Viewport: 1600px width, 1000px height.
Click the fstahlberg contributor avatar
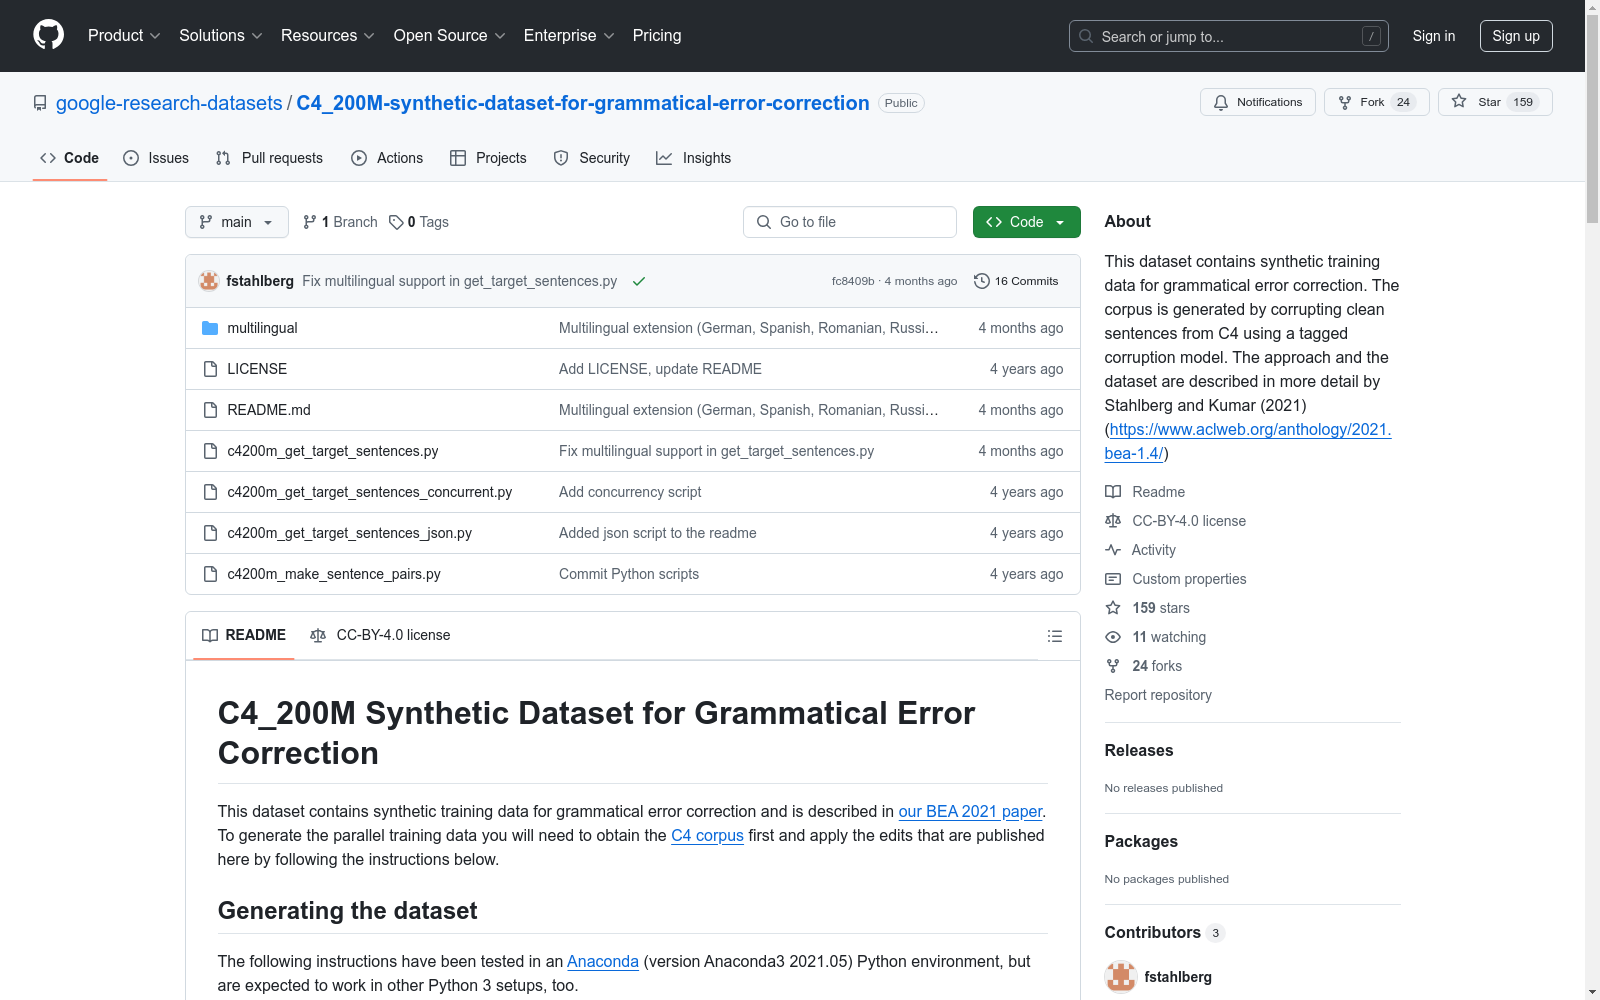click(1121, 977)
